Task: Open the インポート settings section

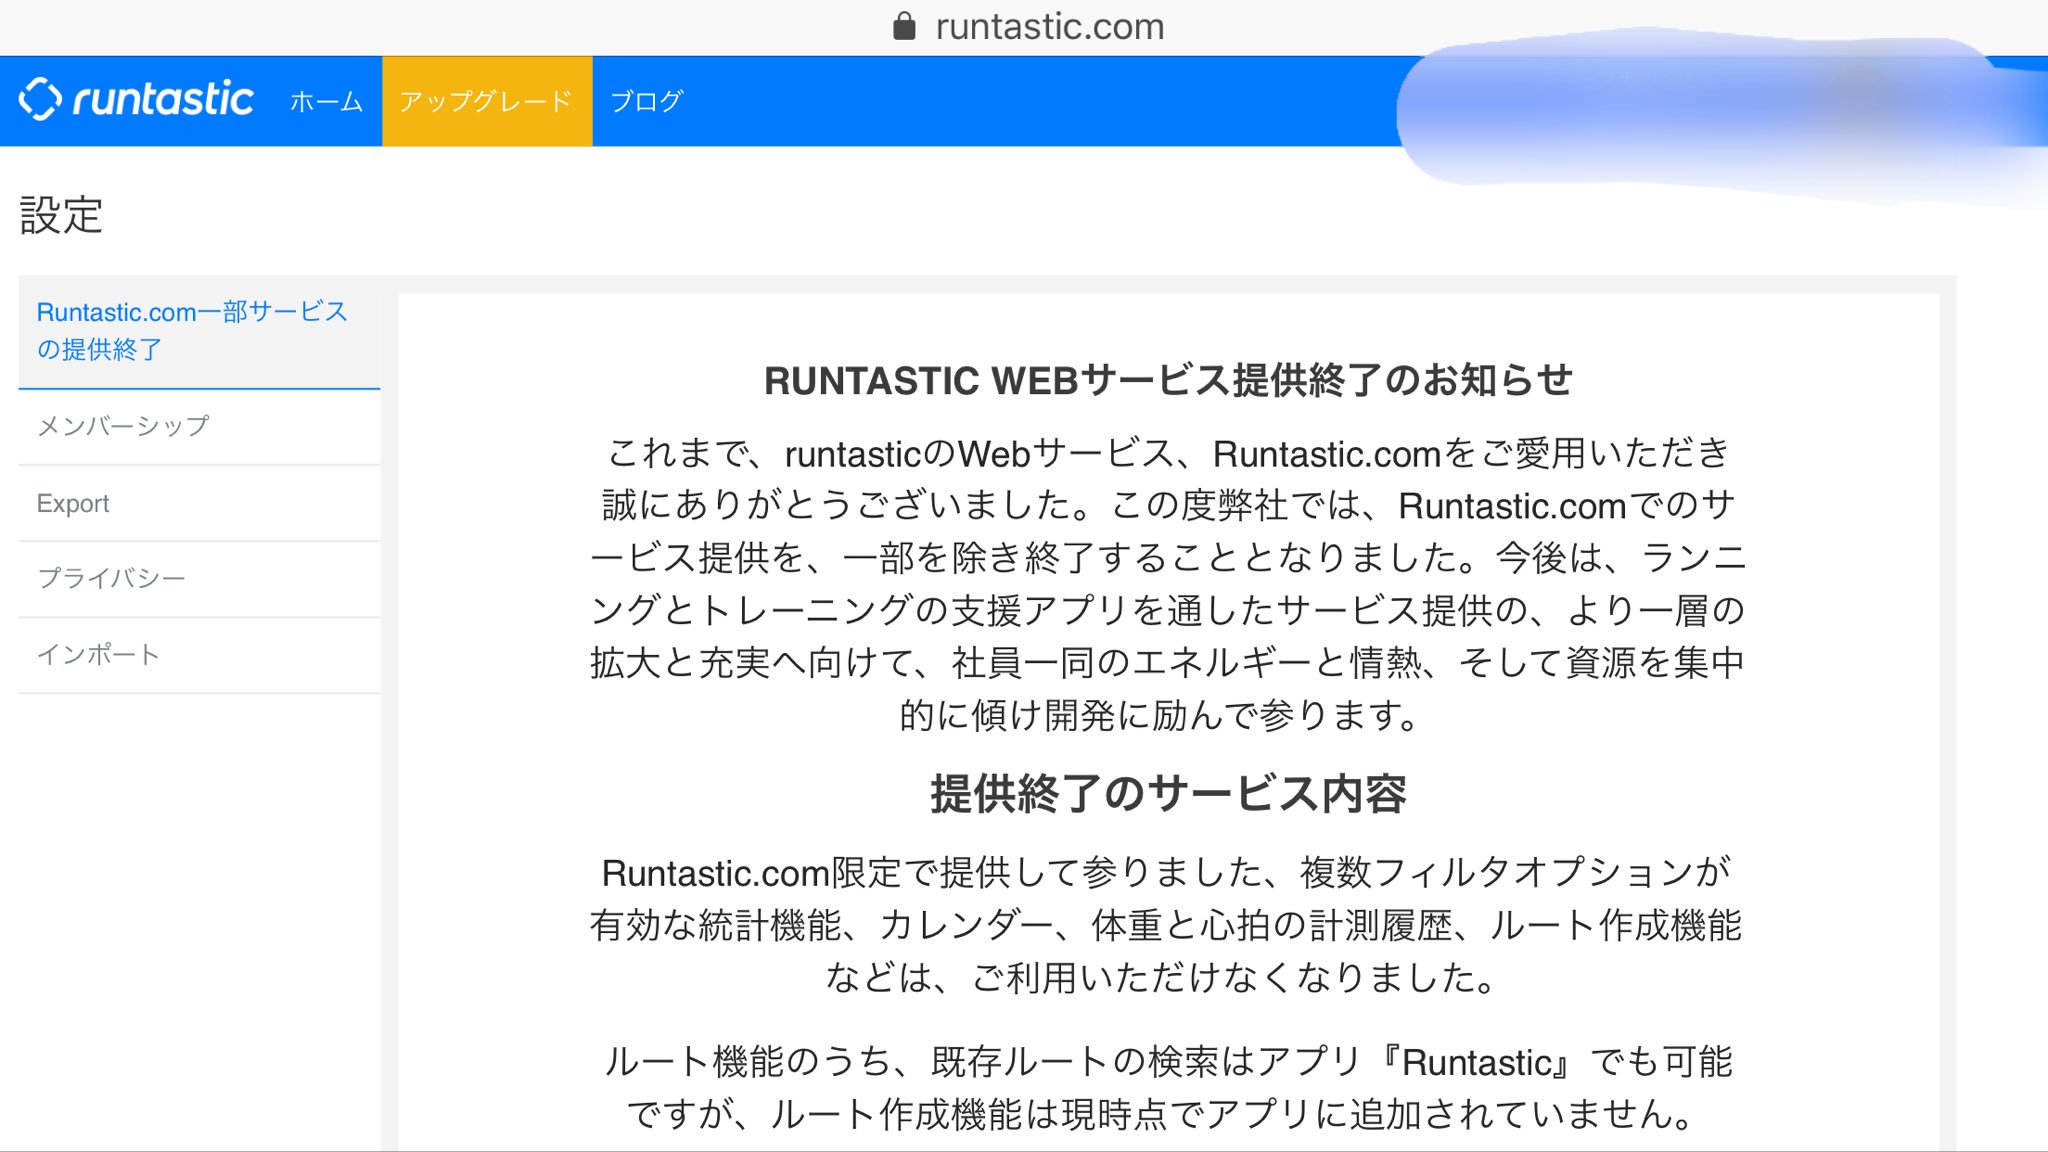Action: 199,655
